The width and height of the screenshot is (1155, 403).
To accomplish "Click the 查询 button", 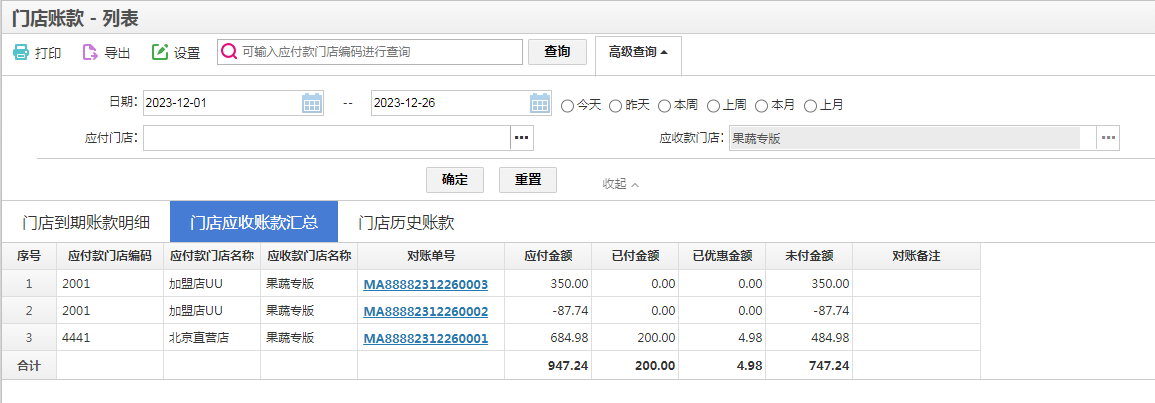I will click(x=558, y=52).
